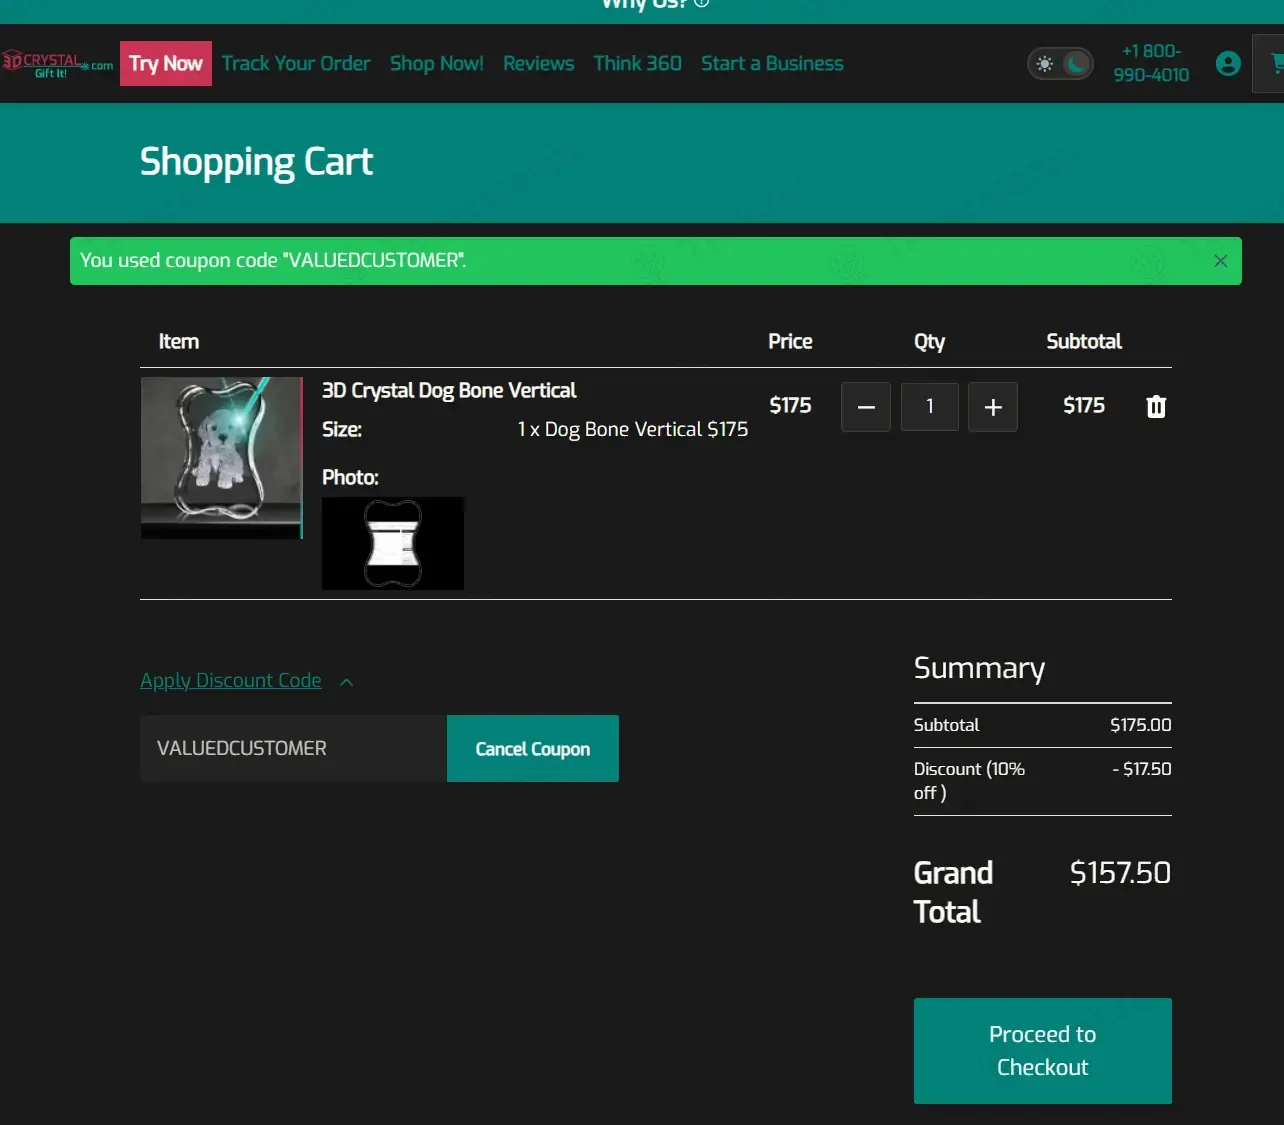
Task: Decrease quantity with minus button
Action: pyautogui.click(x=866, y=407)
